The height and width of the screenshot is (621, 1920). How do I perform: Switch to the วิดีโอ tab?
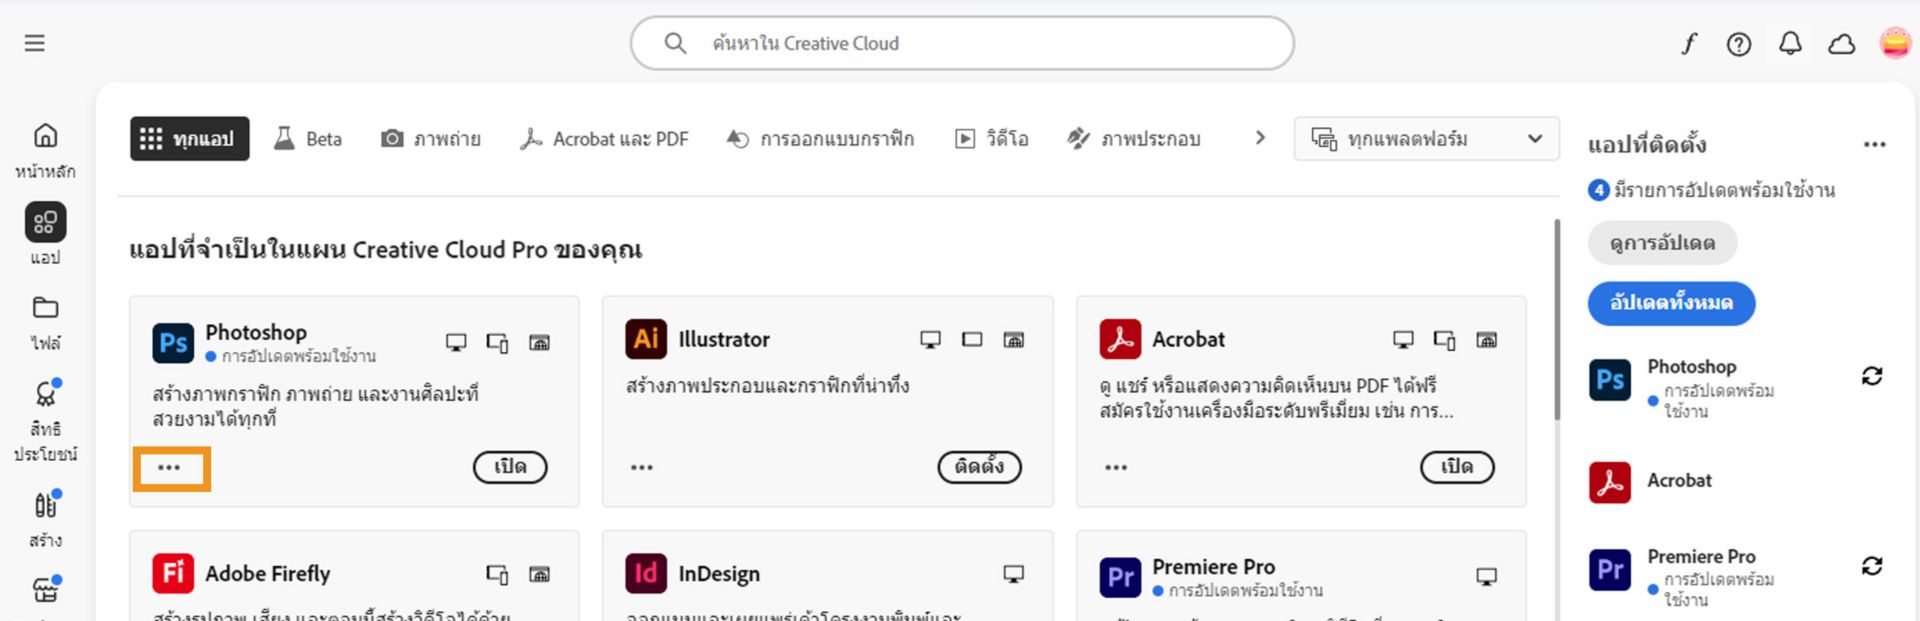click(992, 138)
